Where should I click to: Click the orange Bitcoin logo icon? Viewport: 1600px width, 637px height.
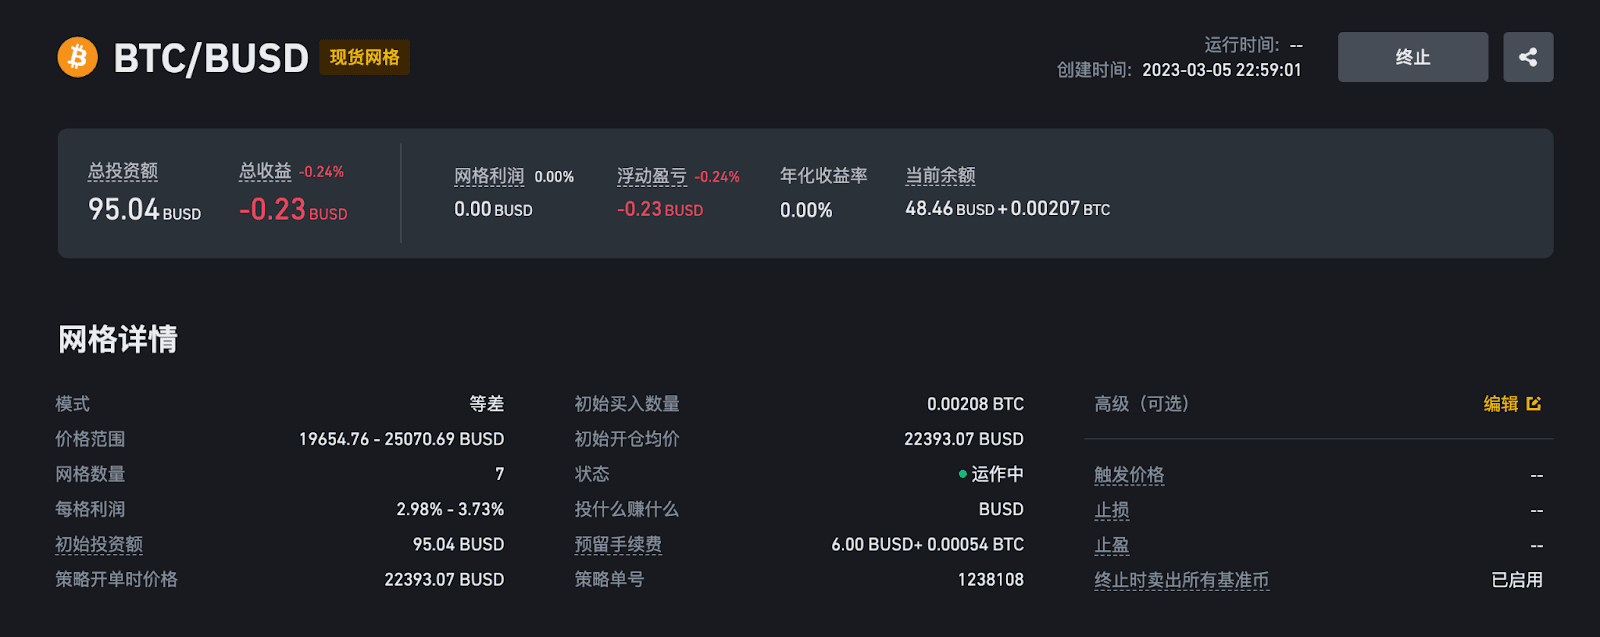78,57
